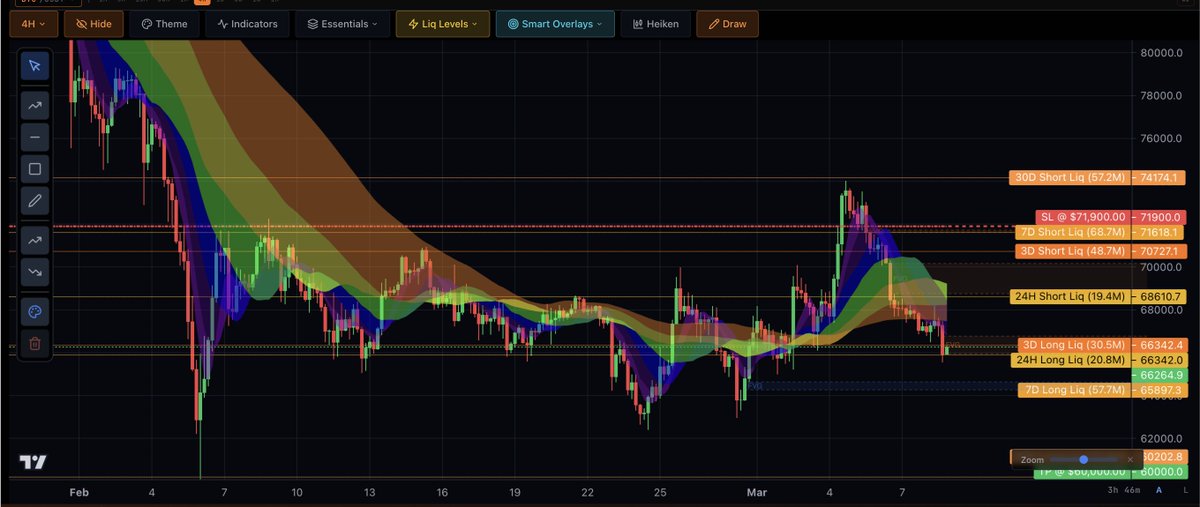This screenshot has width=1200, height=507.
Task: Click the 24H Long Liq (20.8M) label
Action: [x=1070, y=359]
